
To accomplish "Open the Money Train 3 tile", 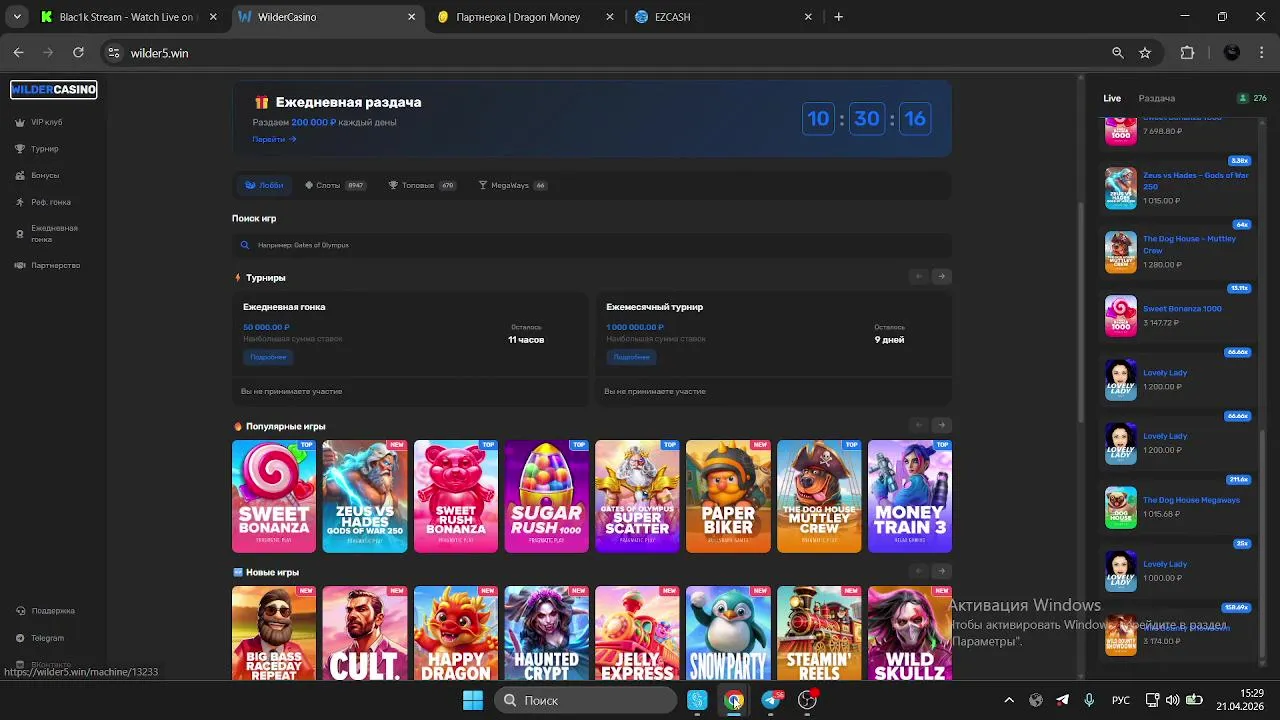I will (910, 496).
